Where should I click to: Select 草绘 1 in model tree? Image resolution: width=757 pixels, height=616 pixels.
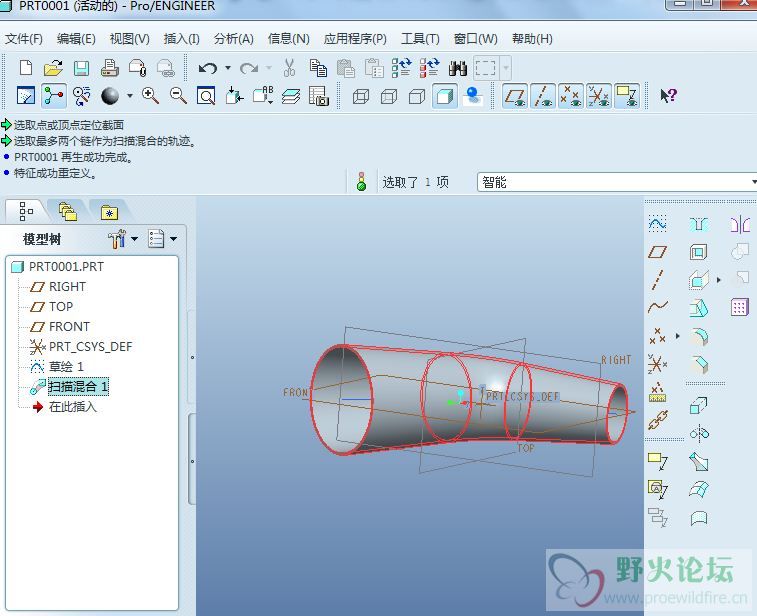pos(66,366)
